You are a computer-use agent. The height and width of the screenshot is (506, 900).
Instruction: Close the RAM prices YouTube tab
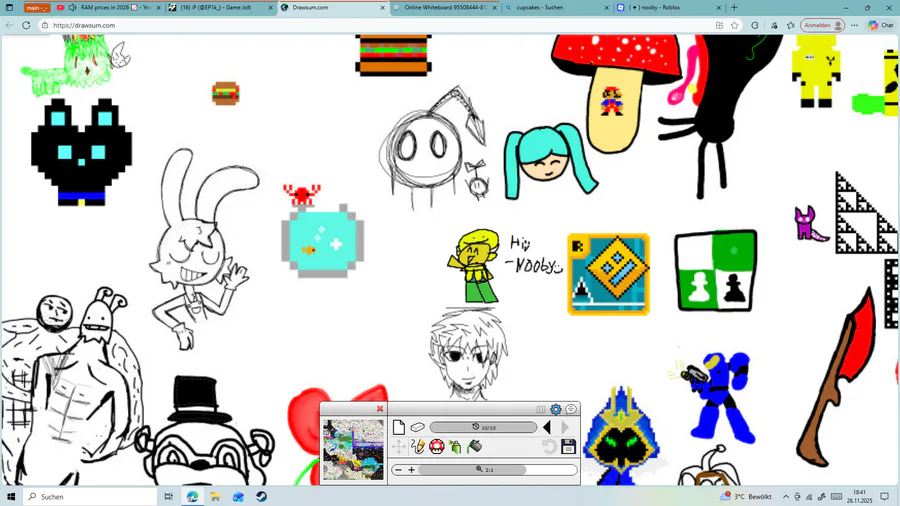click(x=159, y=7)
